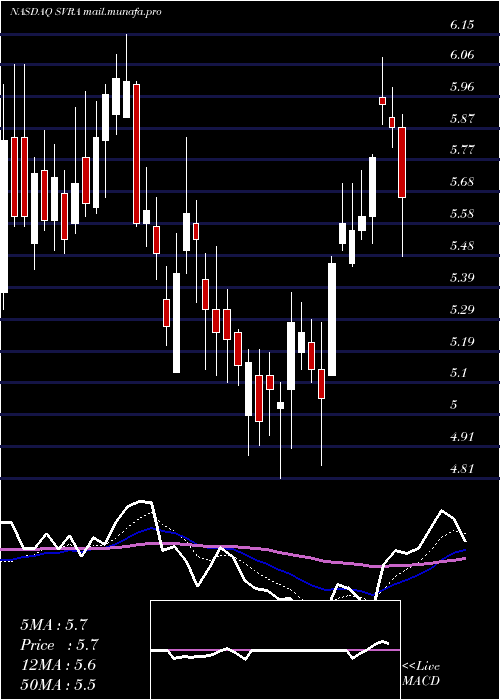The height and width of the screenshot is (700, 500).
Task: Click the <<Live MACD label
Action: pos(421,674)
